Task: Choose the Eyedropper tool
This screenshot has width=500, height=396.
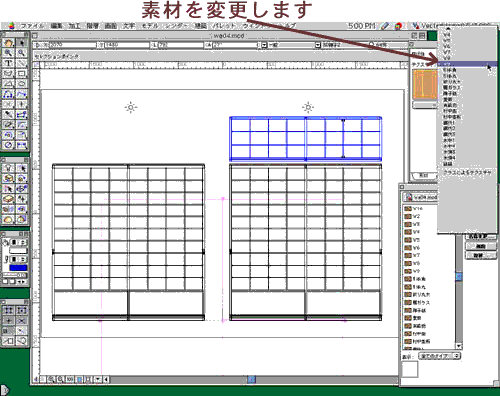Action: 8,115
